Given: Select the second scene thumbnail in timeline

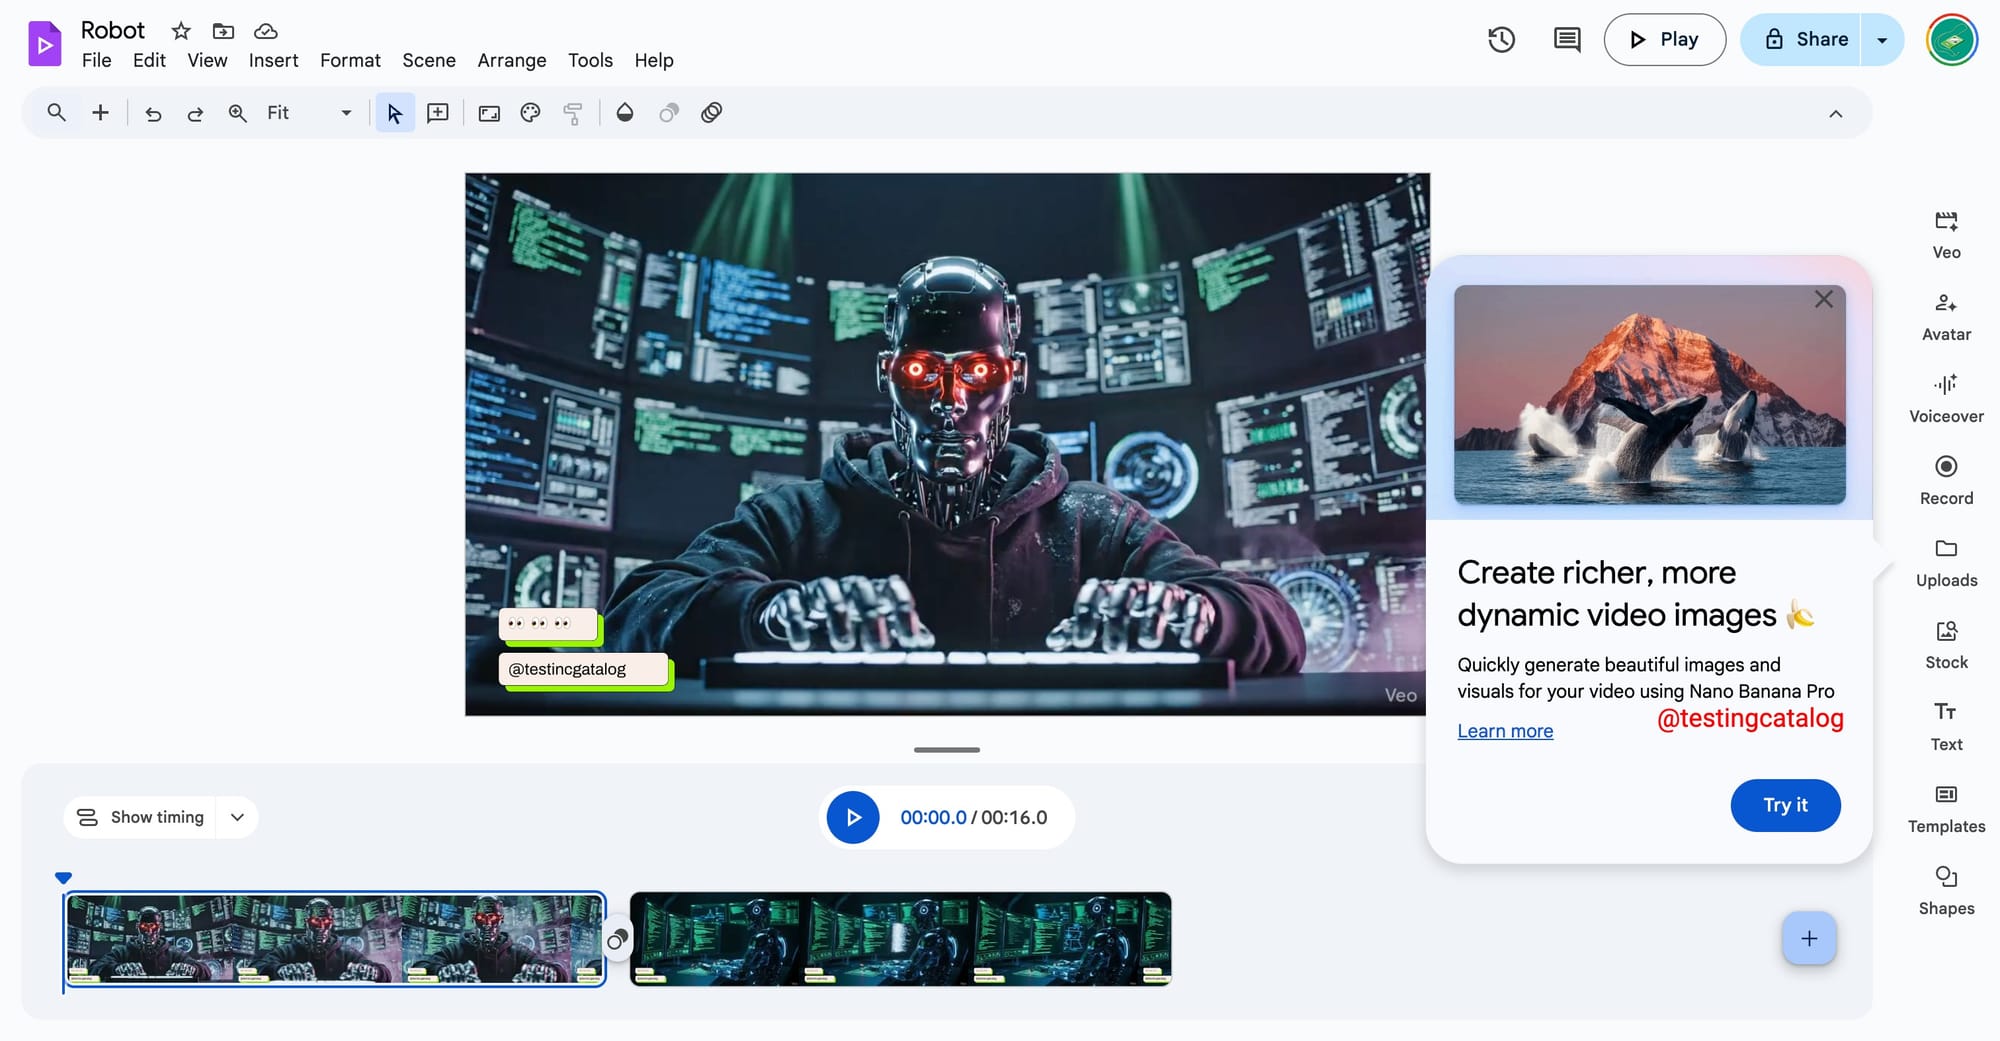Looking at the screenshot, I should (x=900, y=939).
